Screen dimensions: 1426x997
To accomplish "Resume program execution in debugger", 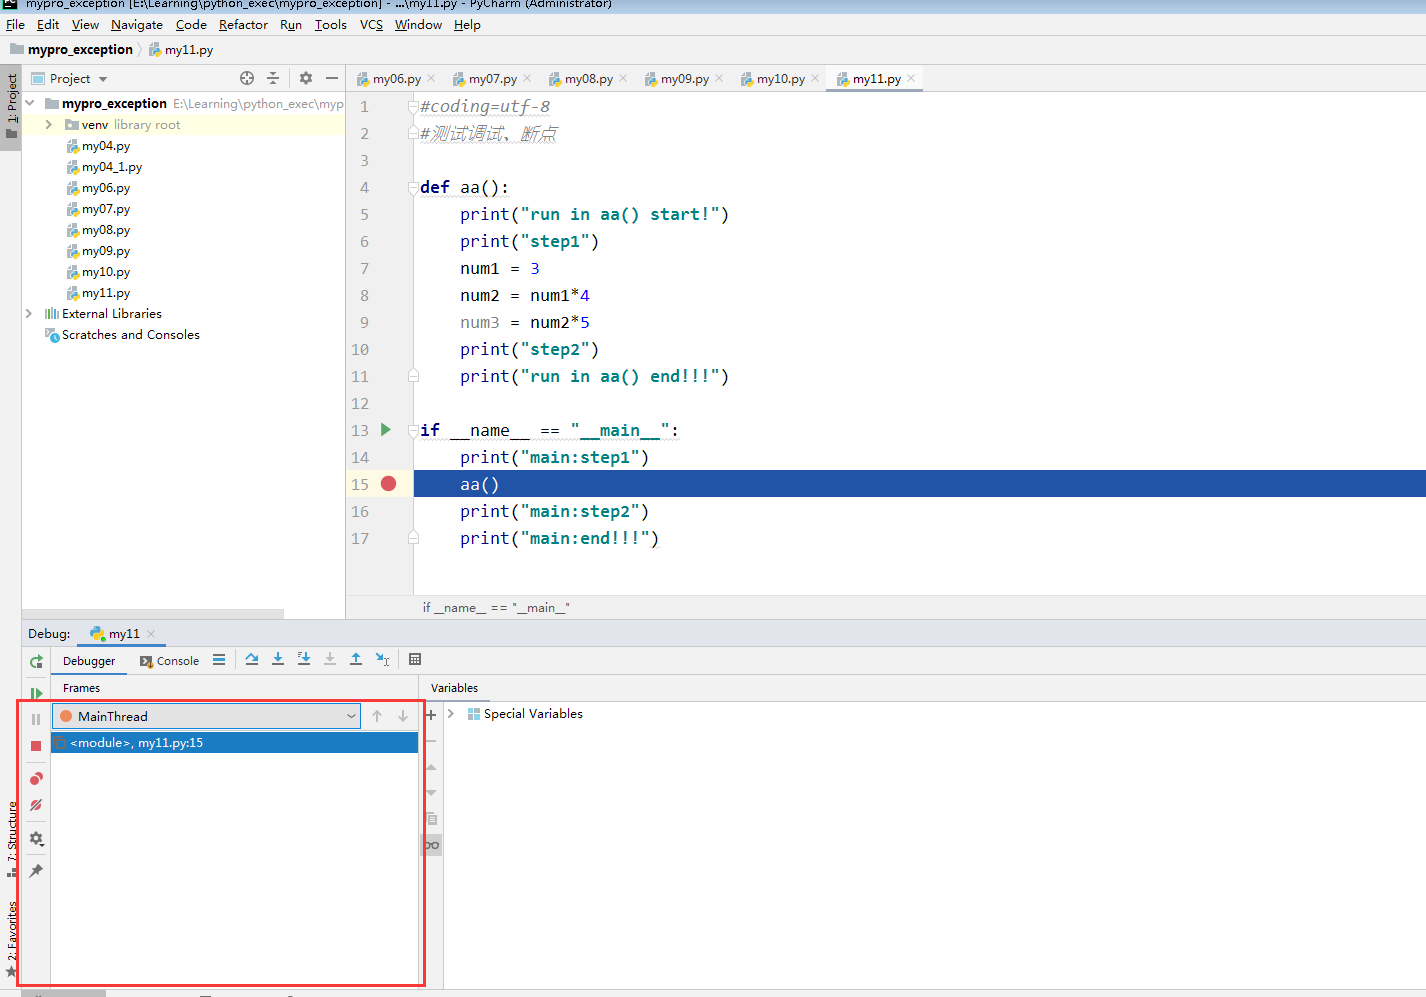I will tap(36, 693).
